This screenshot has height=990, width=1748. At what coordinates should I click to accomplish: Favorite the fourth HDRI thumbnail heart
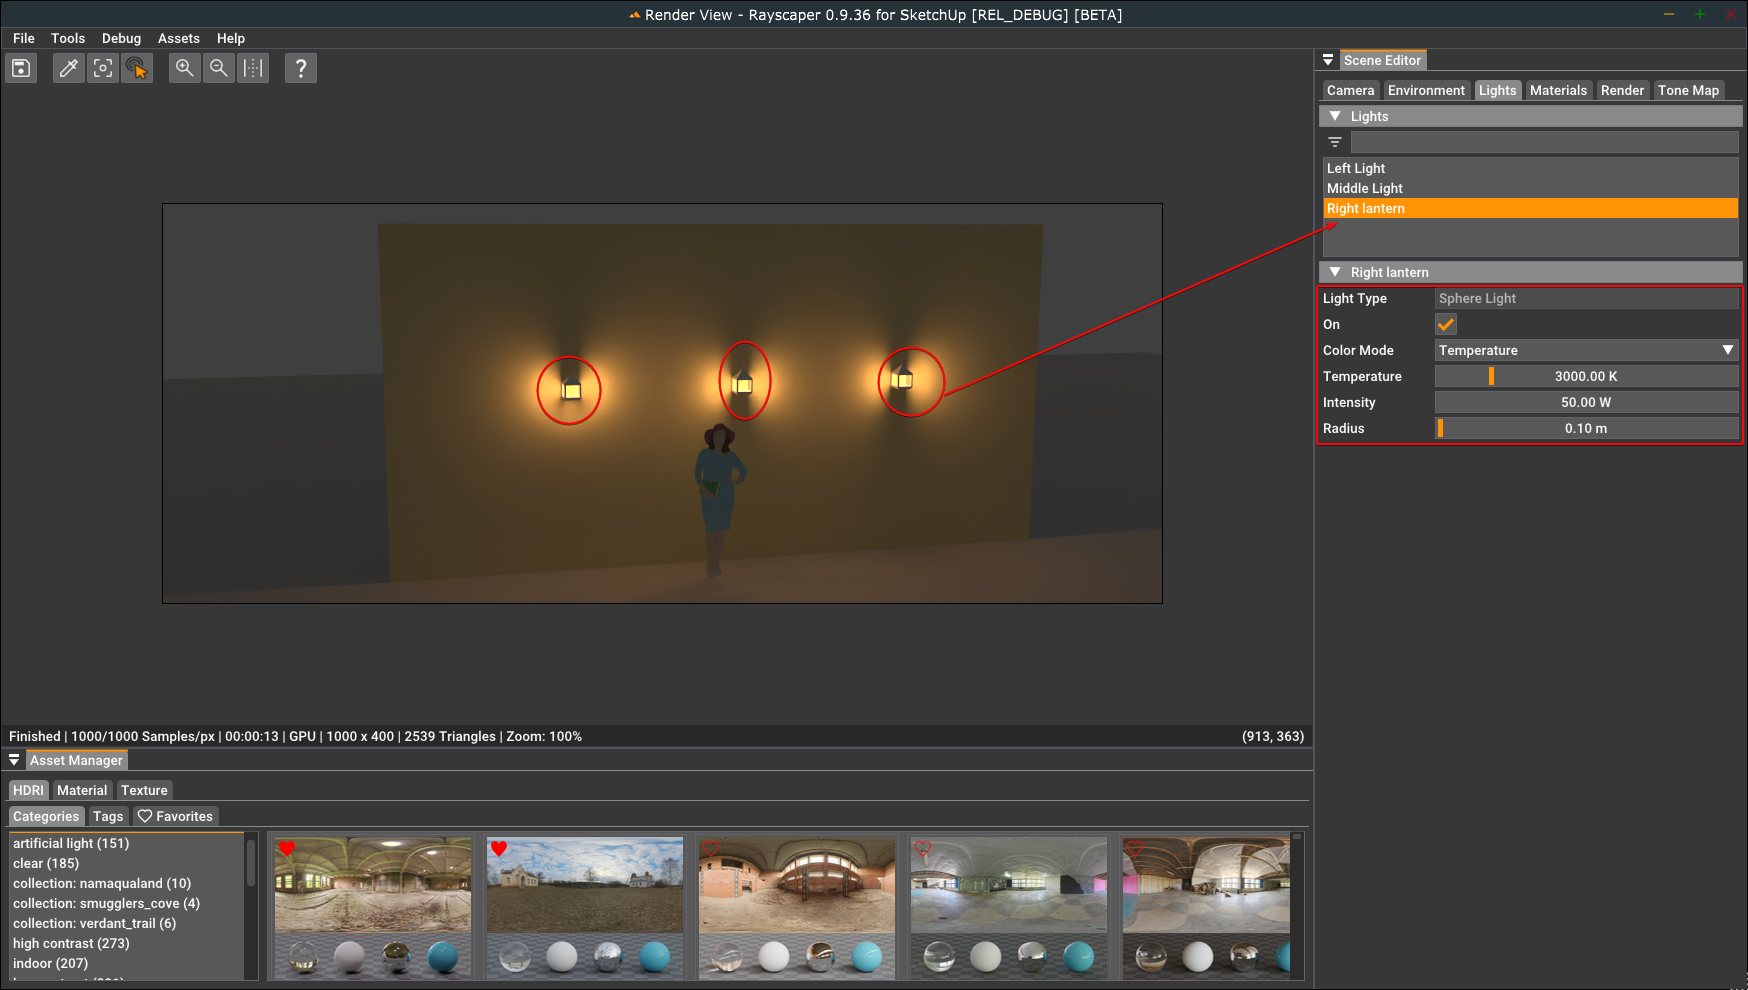click(x=923, y=848)
